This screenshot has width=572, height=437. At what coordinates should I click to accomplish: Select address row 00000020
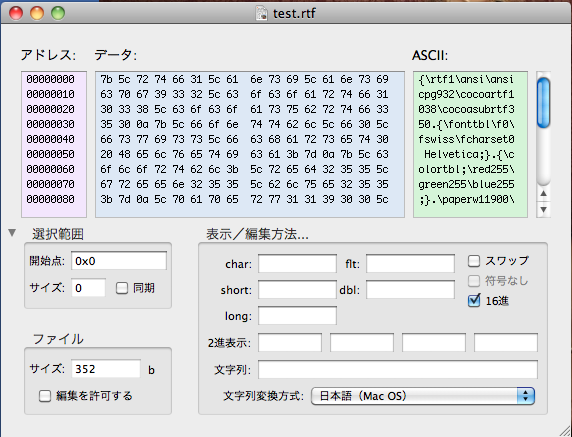tap(50, 109)
